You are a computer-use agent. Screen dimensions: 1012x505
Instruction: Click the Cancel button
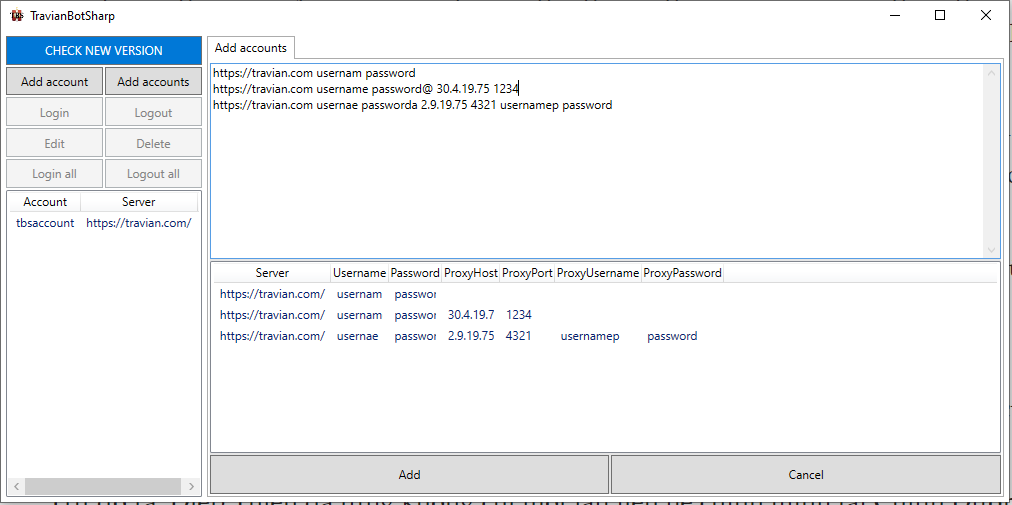(x=805, y=475)
